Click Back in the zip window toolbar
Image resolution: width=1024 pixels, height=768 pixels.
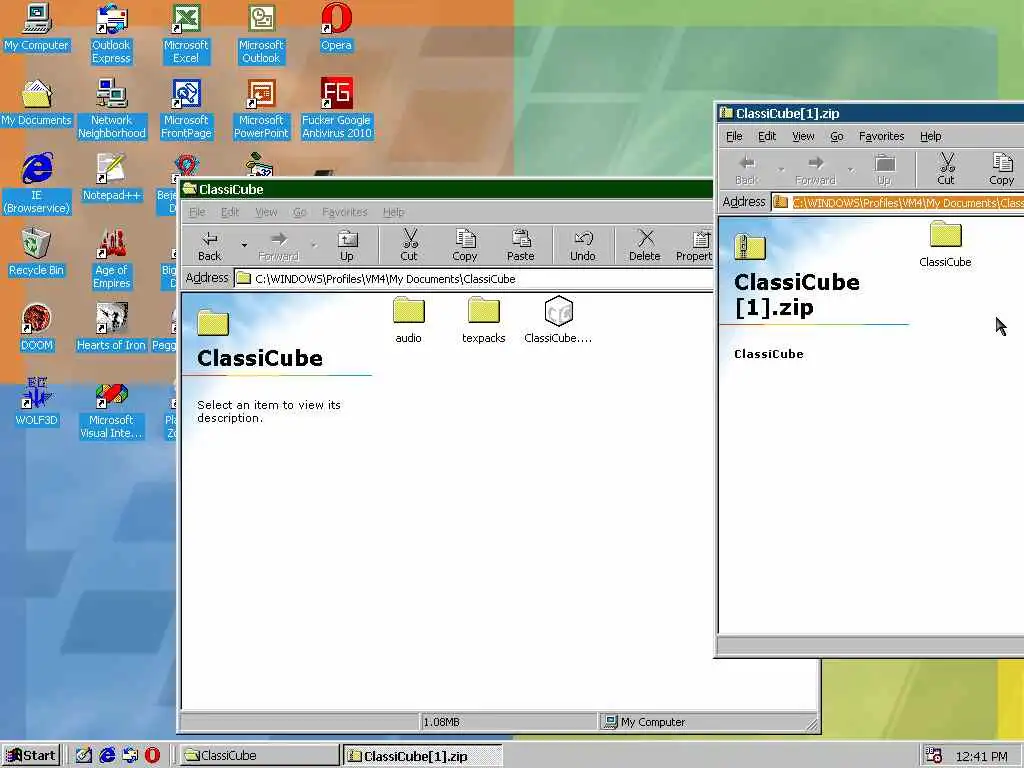(746, 170)
